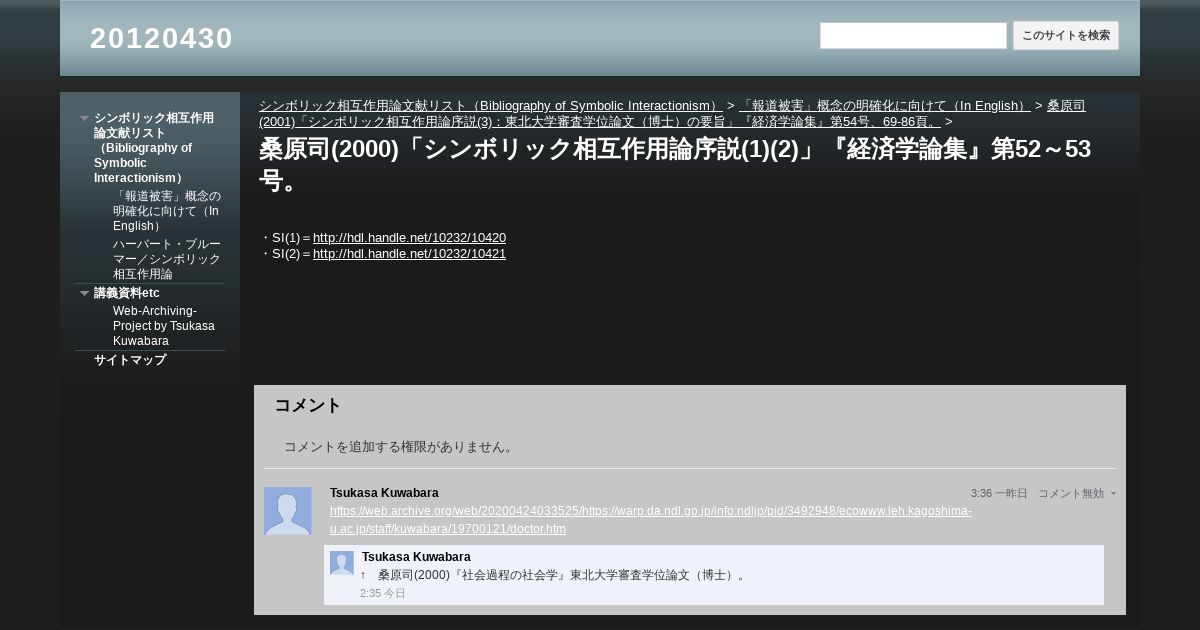
Task: Click the 2:35 今日 reply timestamp
Action: (x=383, y=594)
